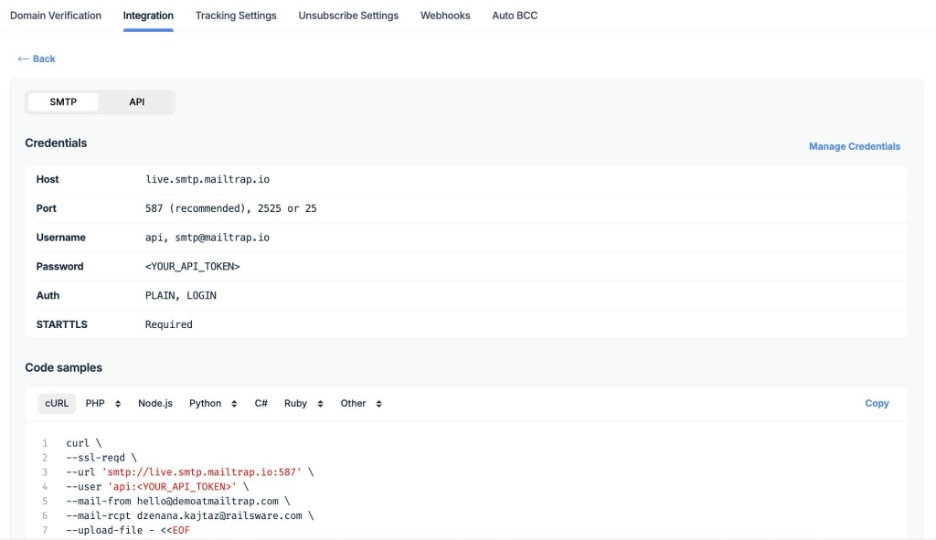Click the password value <YOUR_API_TOKEN>

coord(192,267)
